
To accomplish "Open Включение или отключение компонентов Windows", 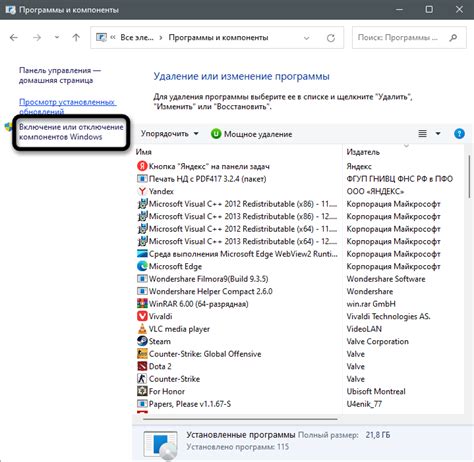I will [71, 132].
